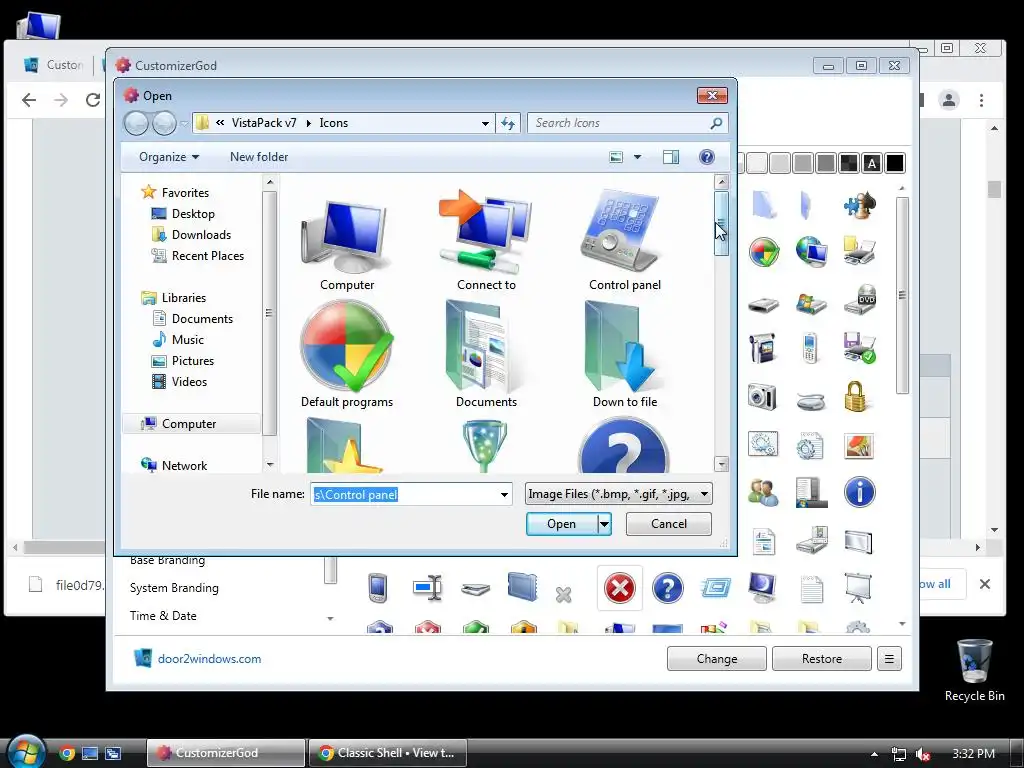Click the volume muted tray icon
This screenshot has width=1024, height=768.
923,754
